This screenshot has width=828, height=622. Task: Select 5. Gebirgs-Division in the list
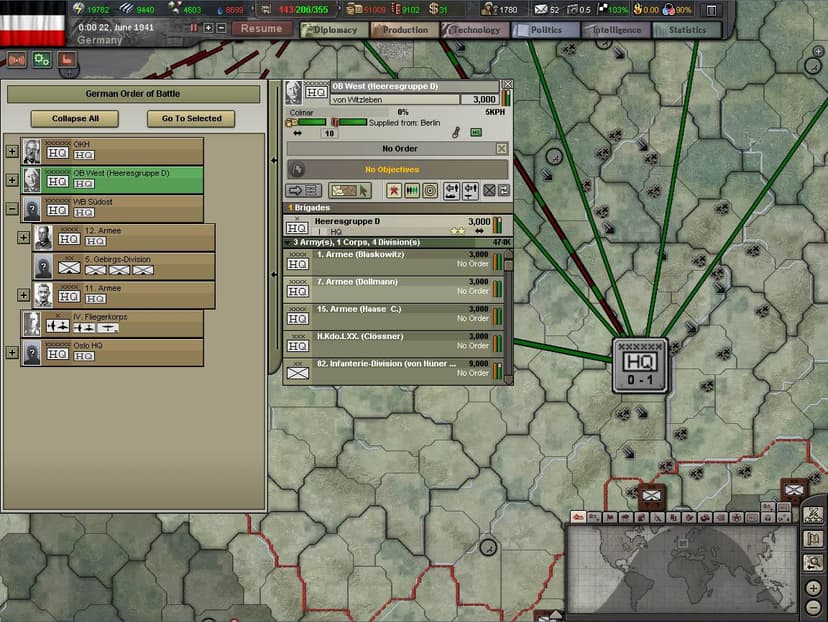(x=124, y=267)
